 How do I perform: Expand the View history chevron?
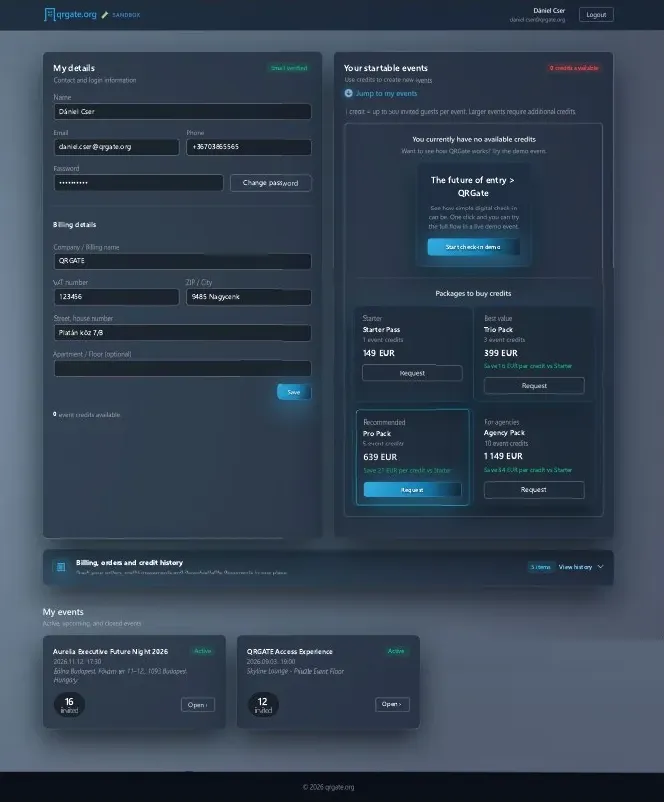coord(601,567)
